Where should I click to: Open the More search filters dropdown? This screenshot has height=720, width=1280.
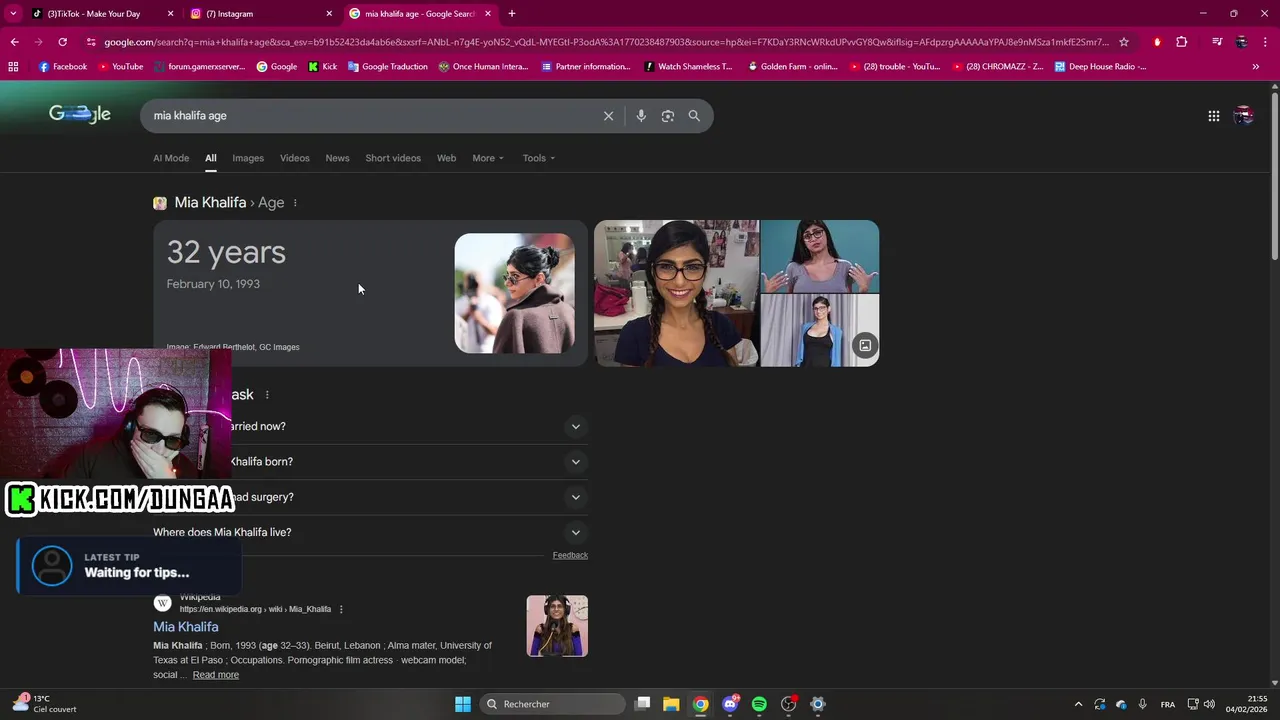pos(488,158)
